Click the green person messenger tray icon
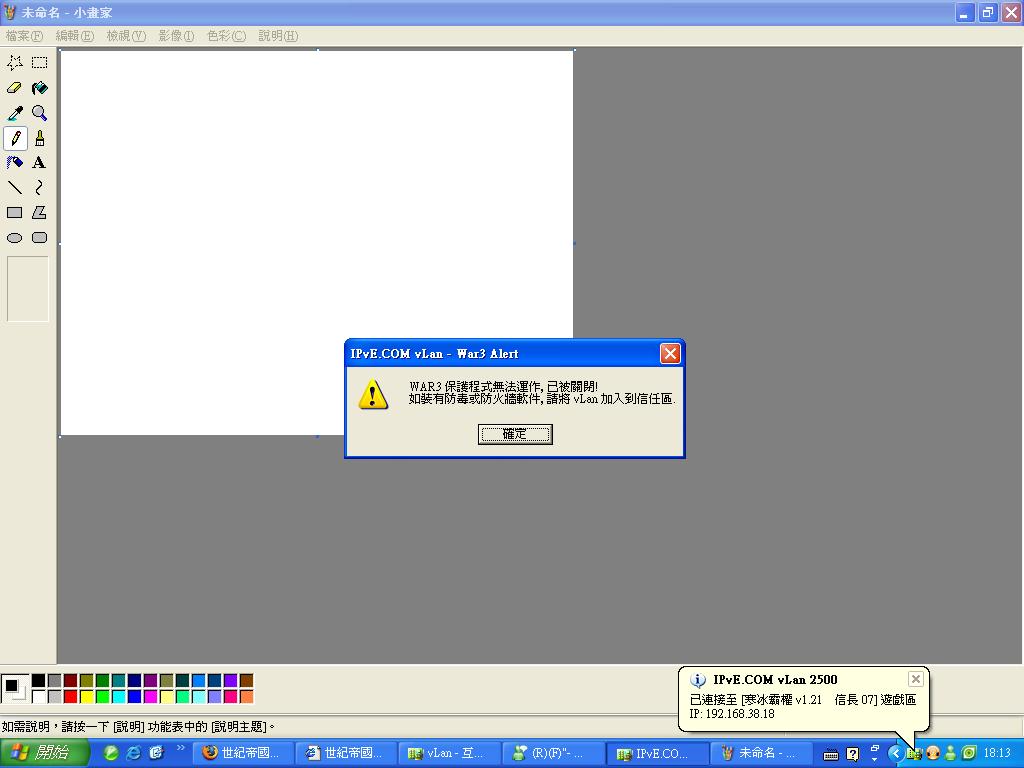This screenshot has width=1024, height=768. pyautogui.click(x=951, y=753)
